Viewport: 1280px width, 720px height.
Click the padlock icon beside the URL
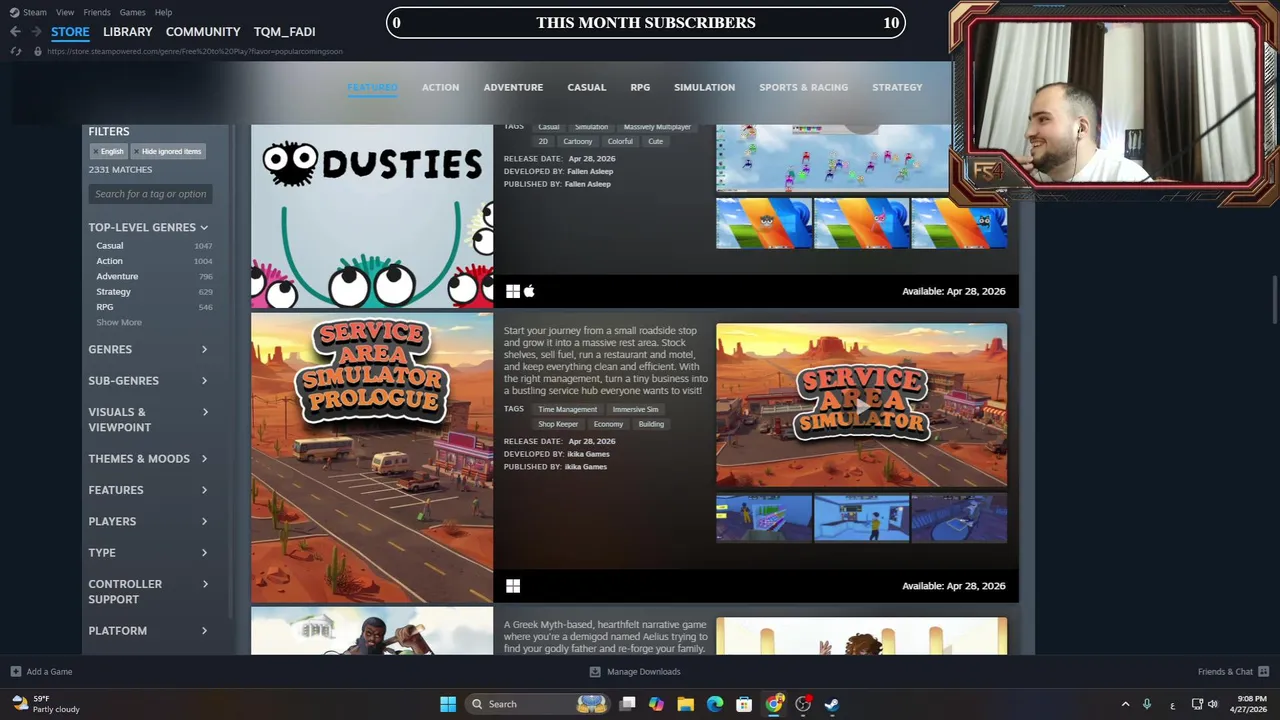point(38,51)
